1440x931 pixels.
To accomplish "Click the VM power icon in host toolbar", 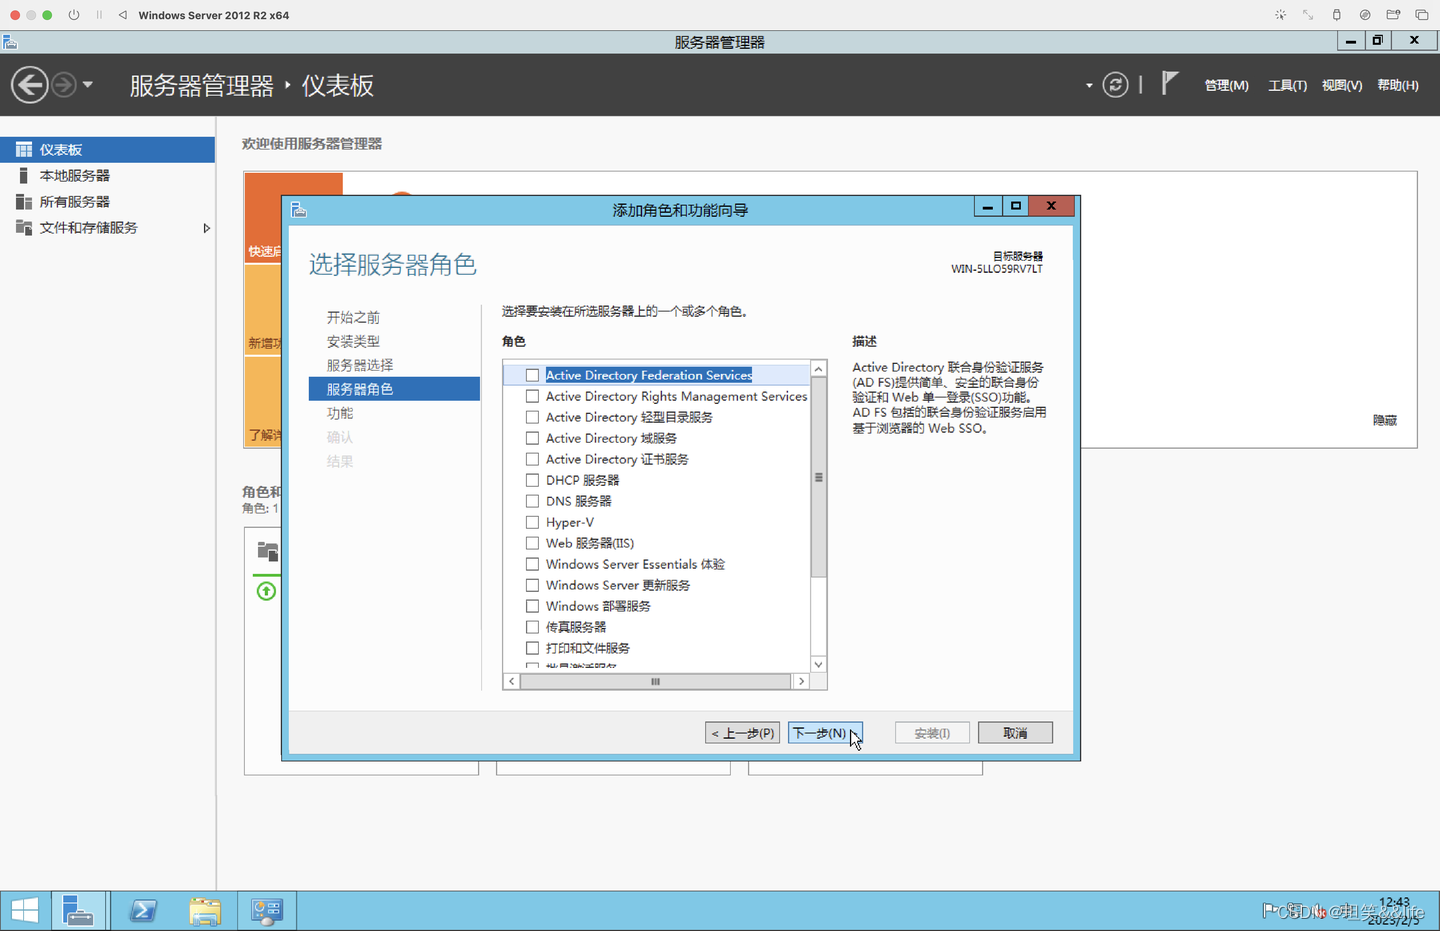I will click(74, 15).
